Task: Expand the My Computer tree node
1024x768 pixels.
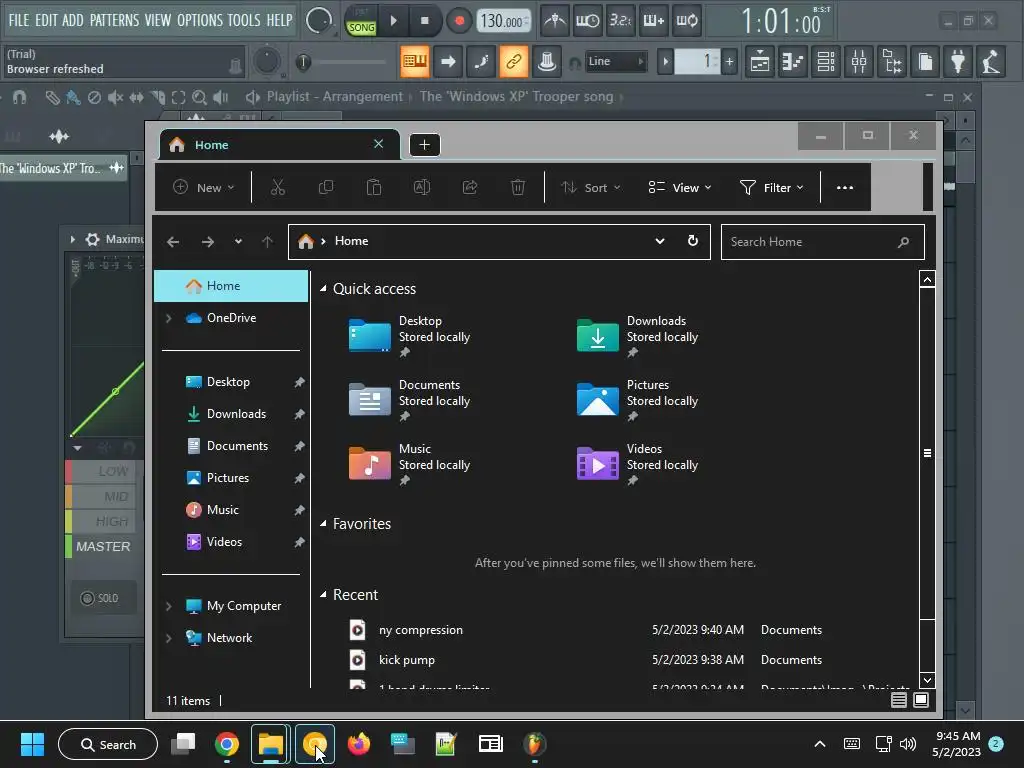Action: 168,606
